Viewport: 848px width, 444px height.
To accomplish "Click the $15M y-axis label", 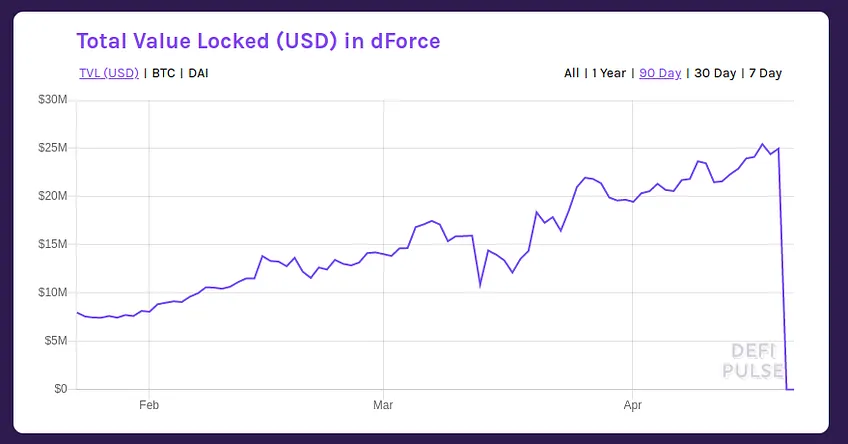I will [x=52, y=244].
